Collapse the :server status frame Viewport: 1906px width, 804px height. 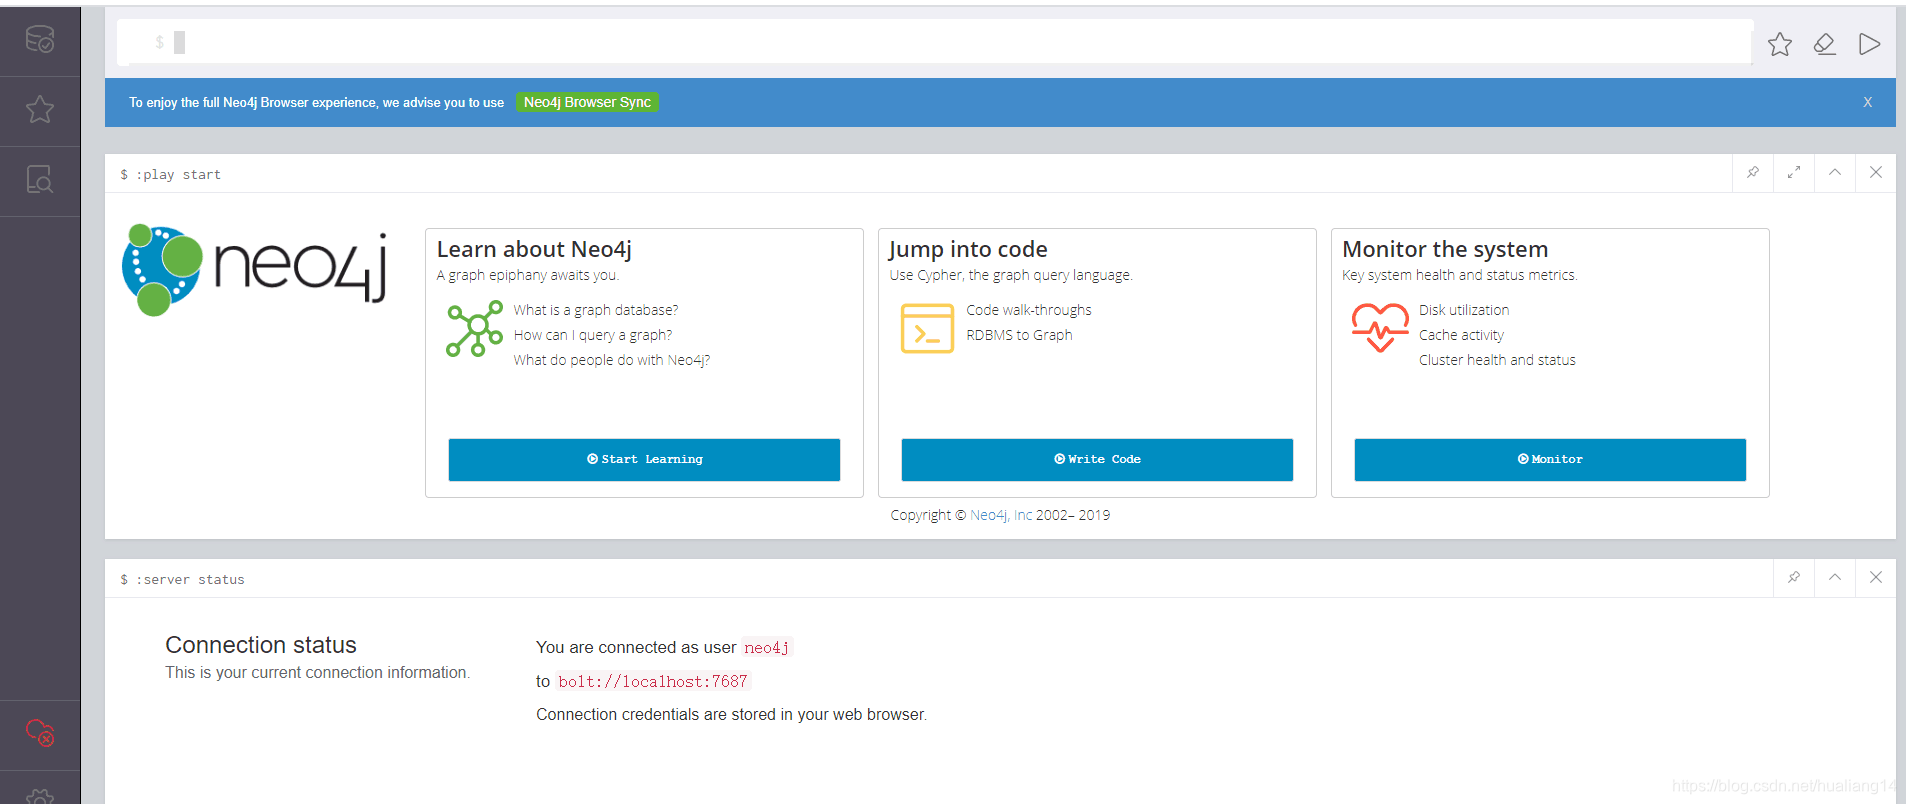[x=1835, y=578]
